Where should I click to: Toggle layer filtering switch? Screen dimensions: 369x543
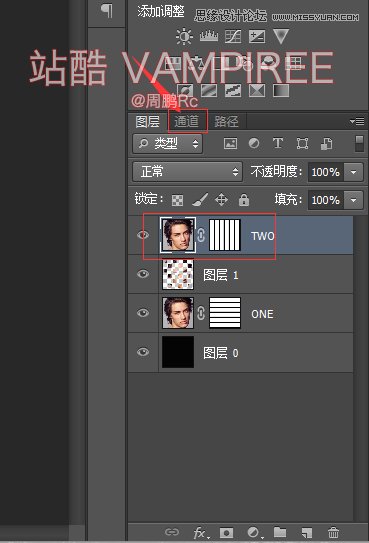point(359,143)
